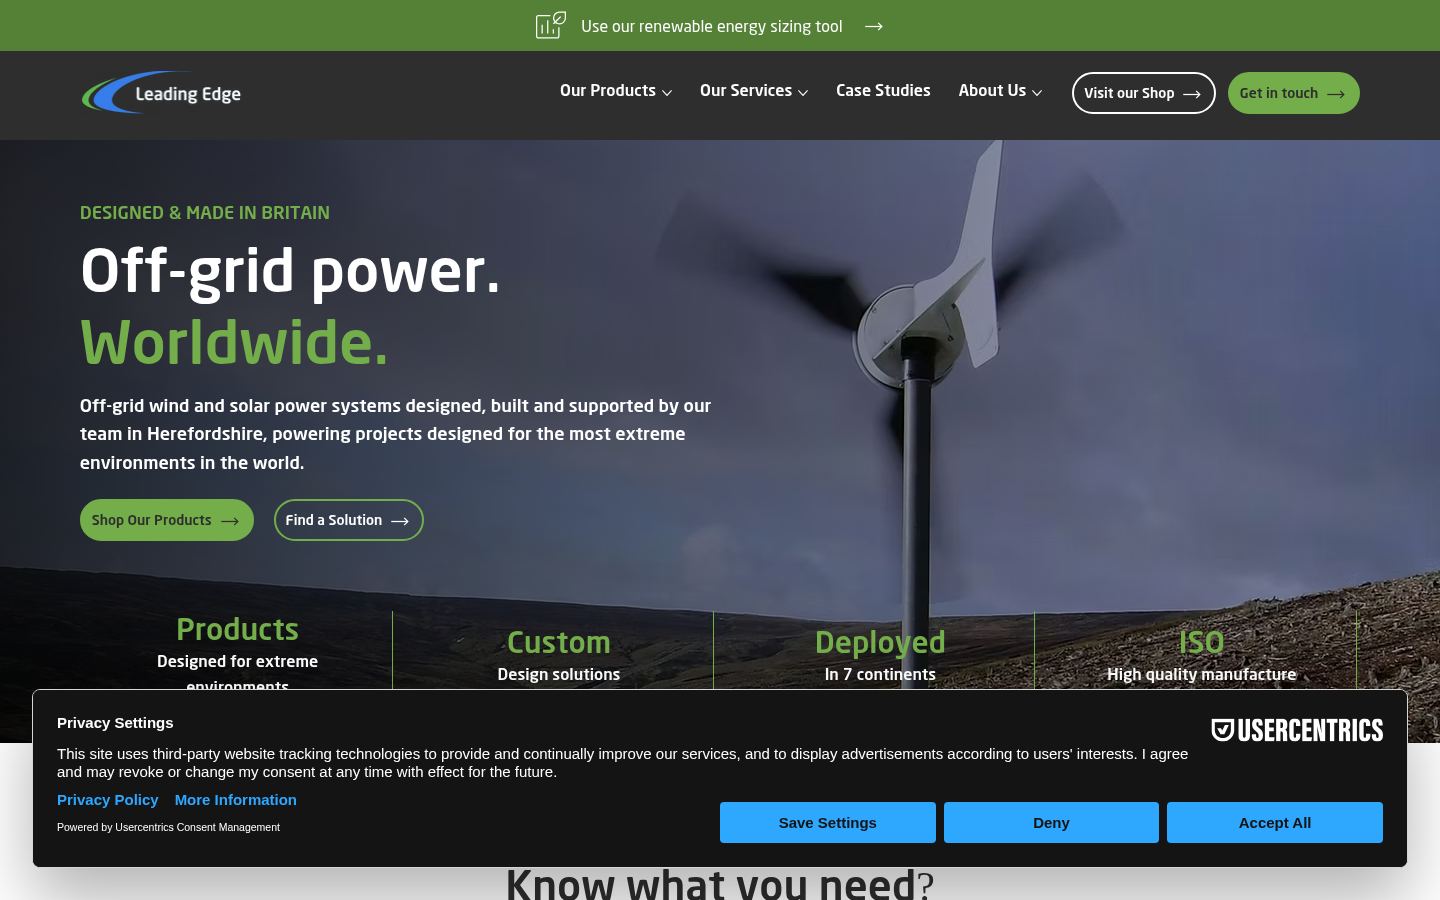This screenshot has height=900, width=1440.
Task: Click the arrow in Find a Solution button
Action: (400, 521)
